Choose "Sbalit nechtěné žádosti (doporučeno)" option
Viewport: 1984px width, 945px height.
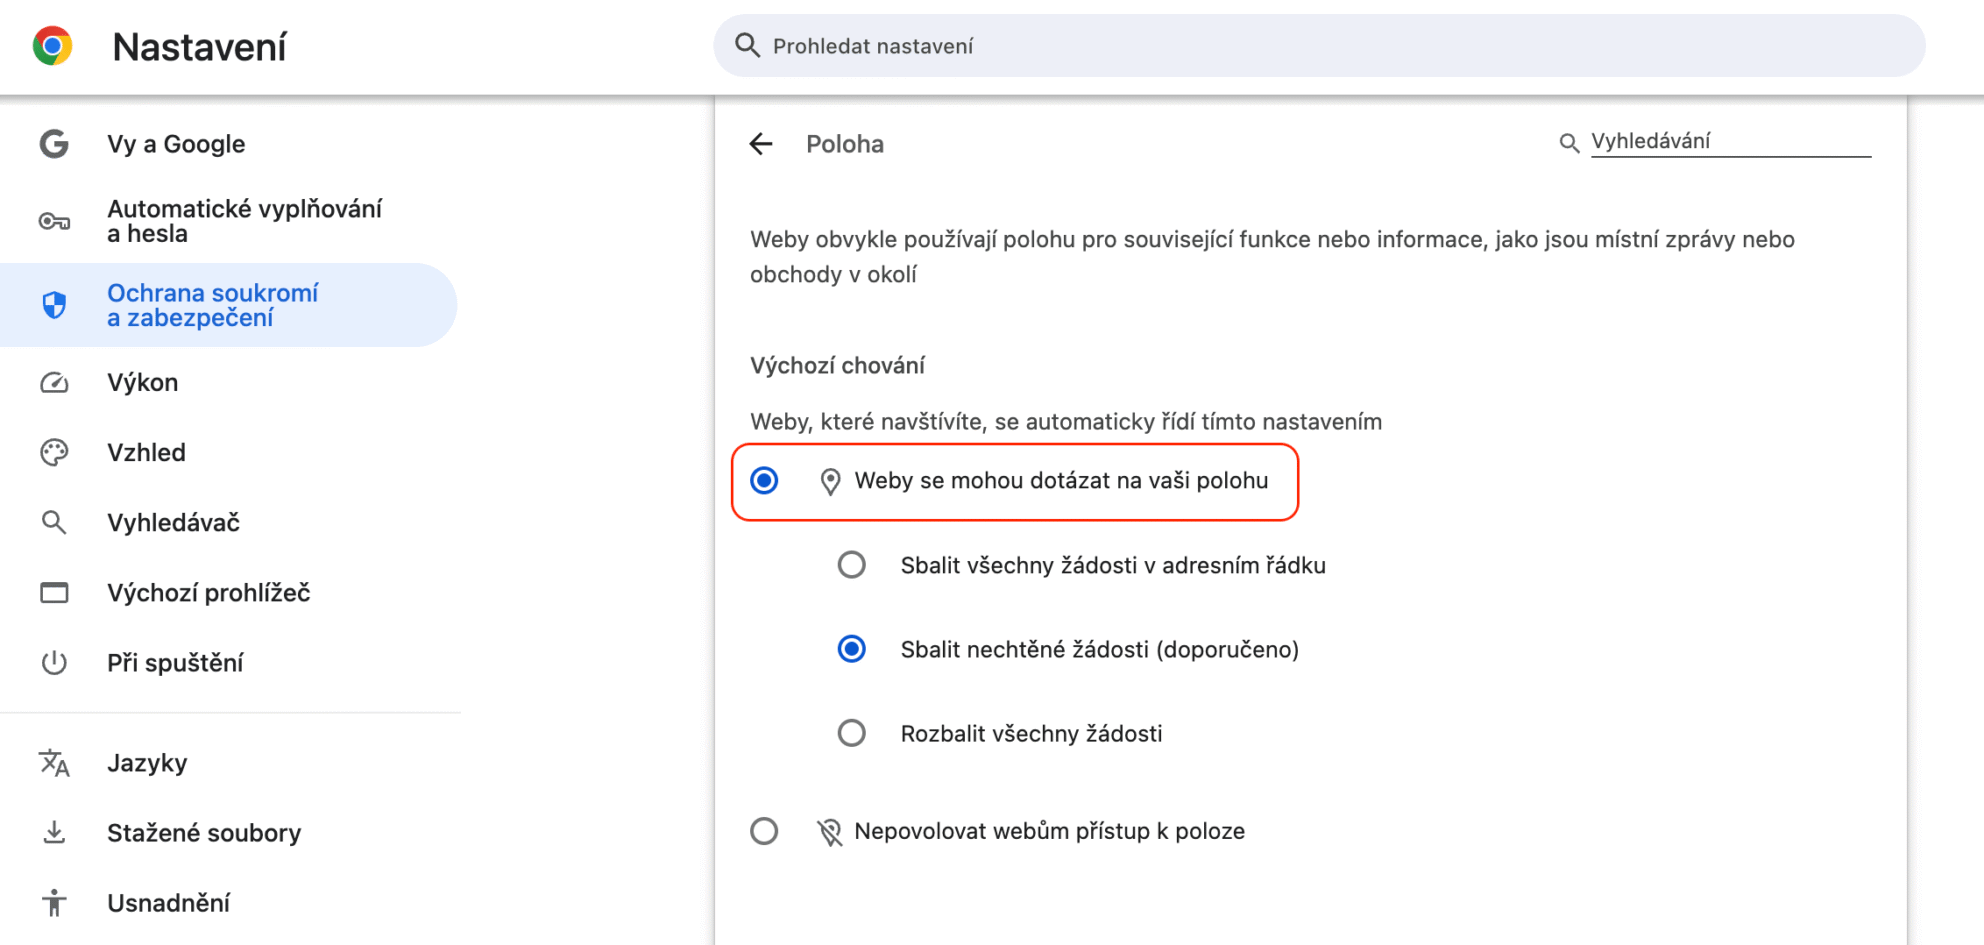(x=852, y=649)
